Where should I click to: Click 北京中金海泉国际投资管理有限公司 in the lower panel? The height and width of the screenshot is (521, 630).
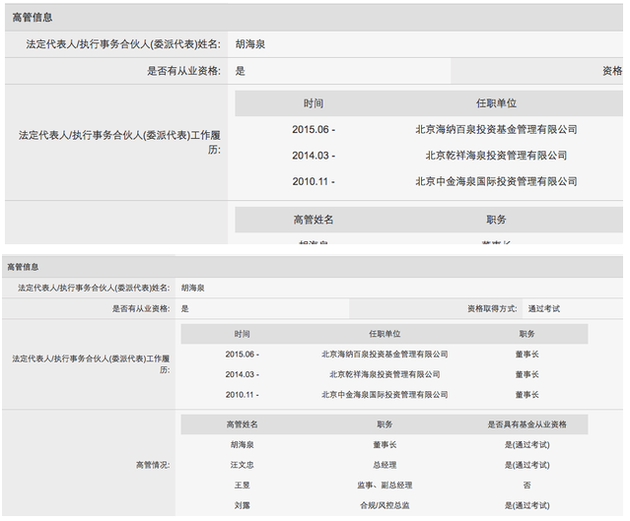click(x=385, y=395)
